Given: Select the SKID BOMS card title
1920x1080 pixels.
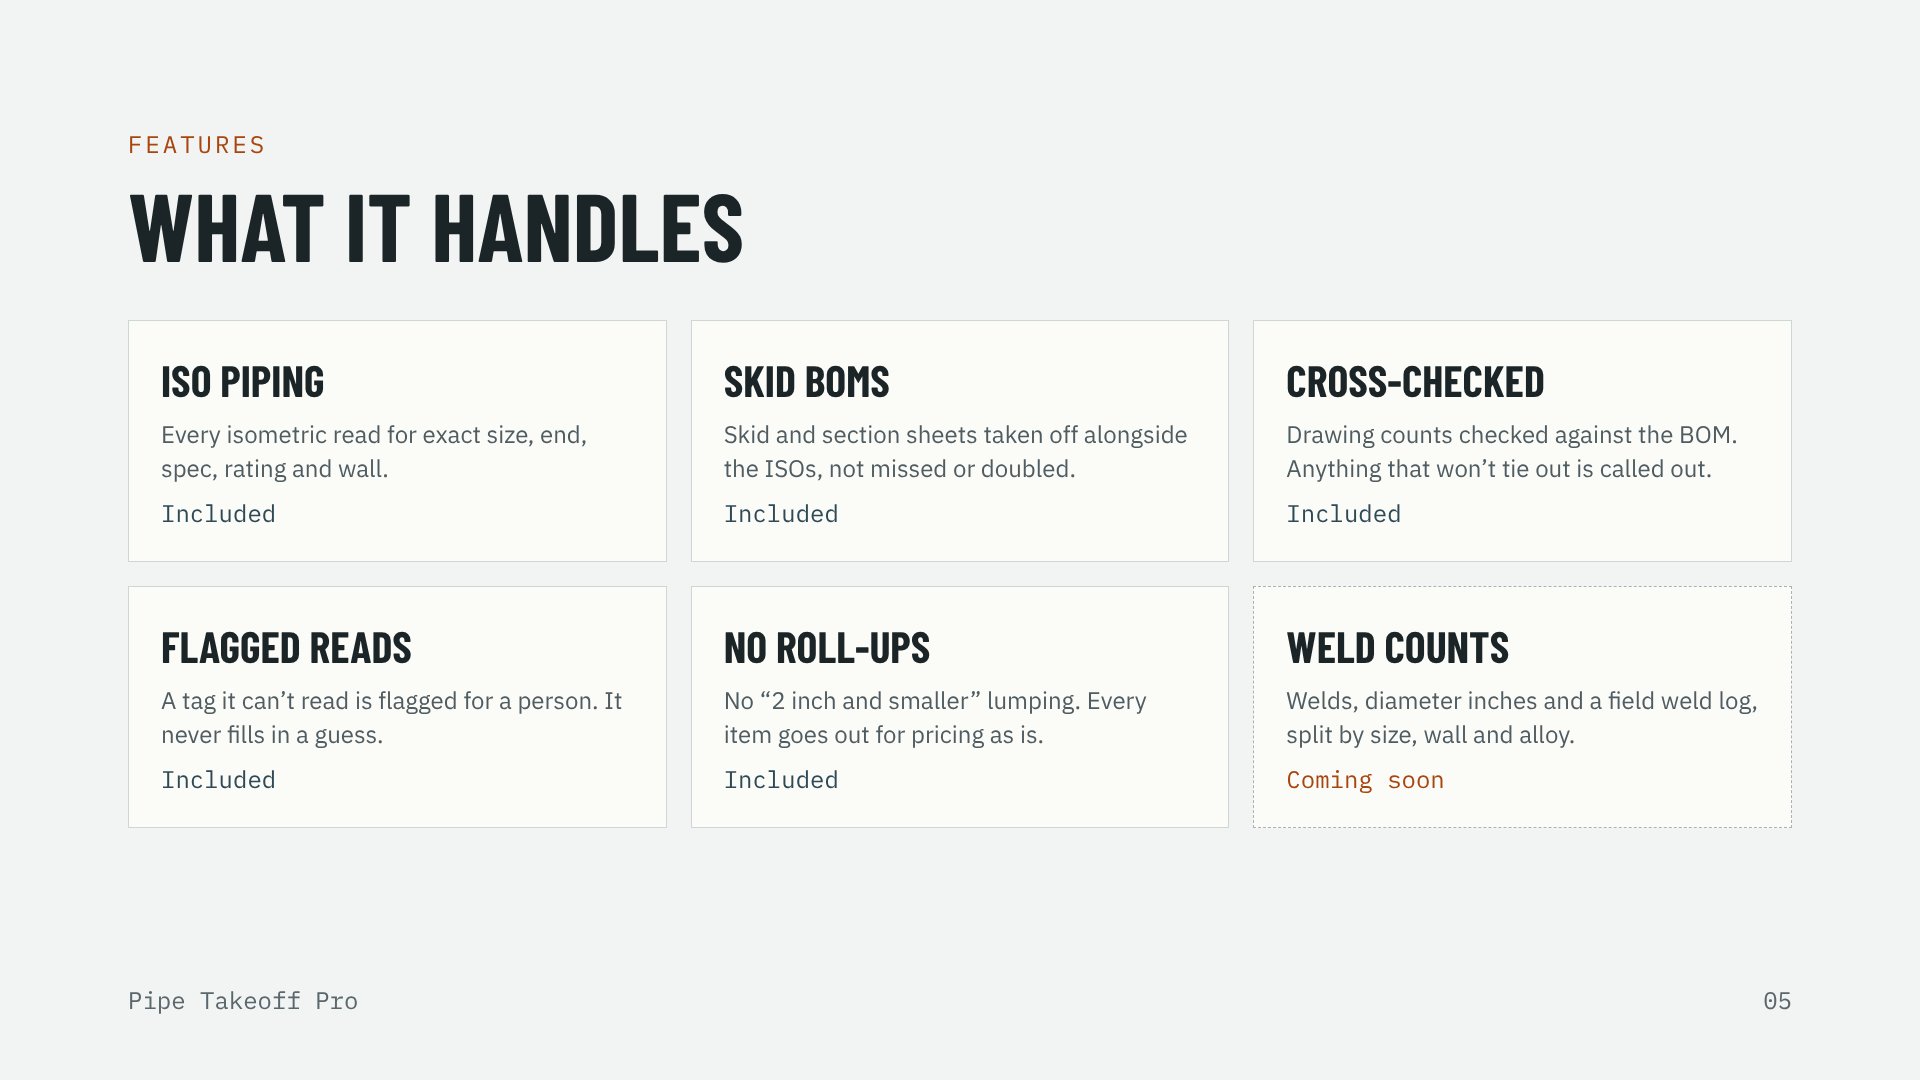Looking at the screenshot, I should pyautogui.click(x=806, y=382).
